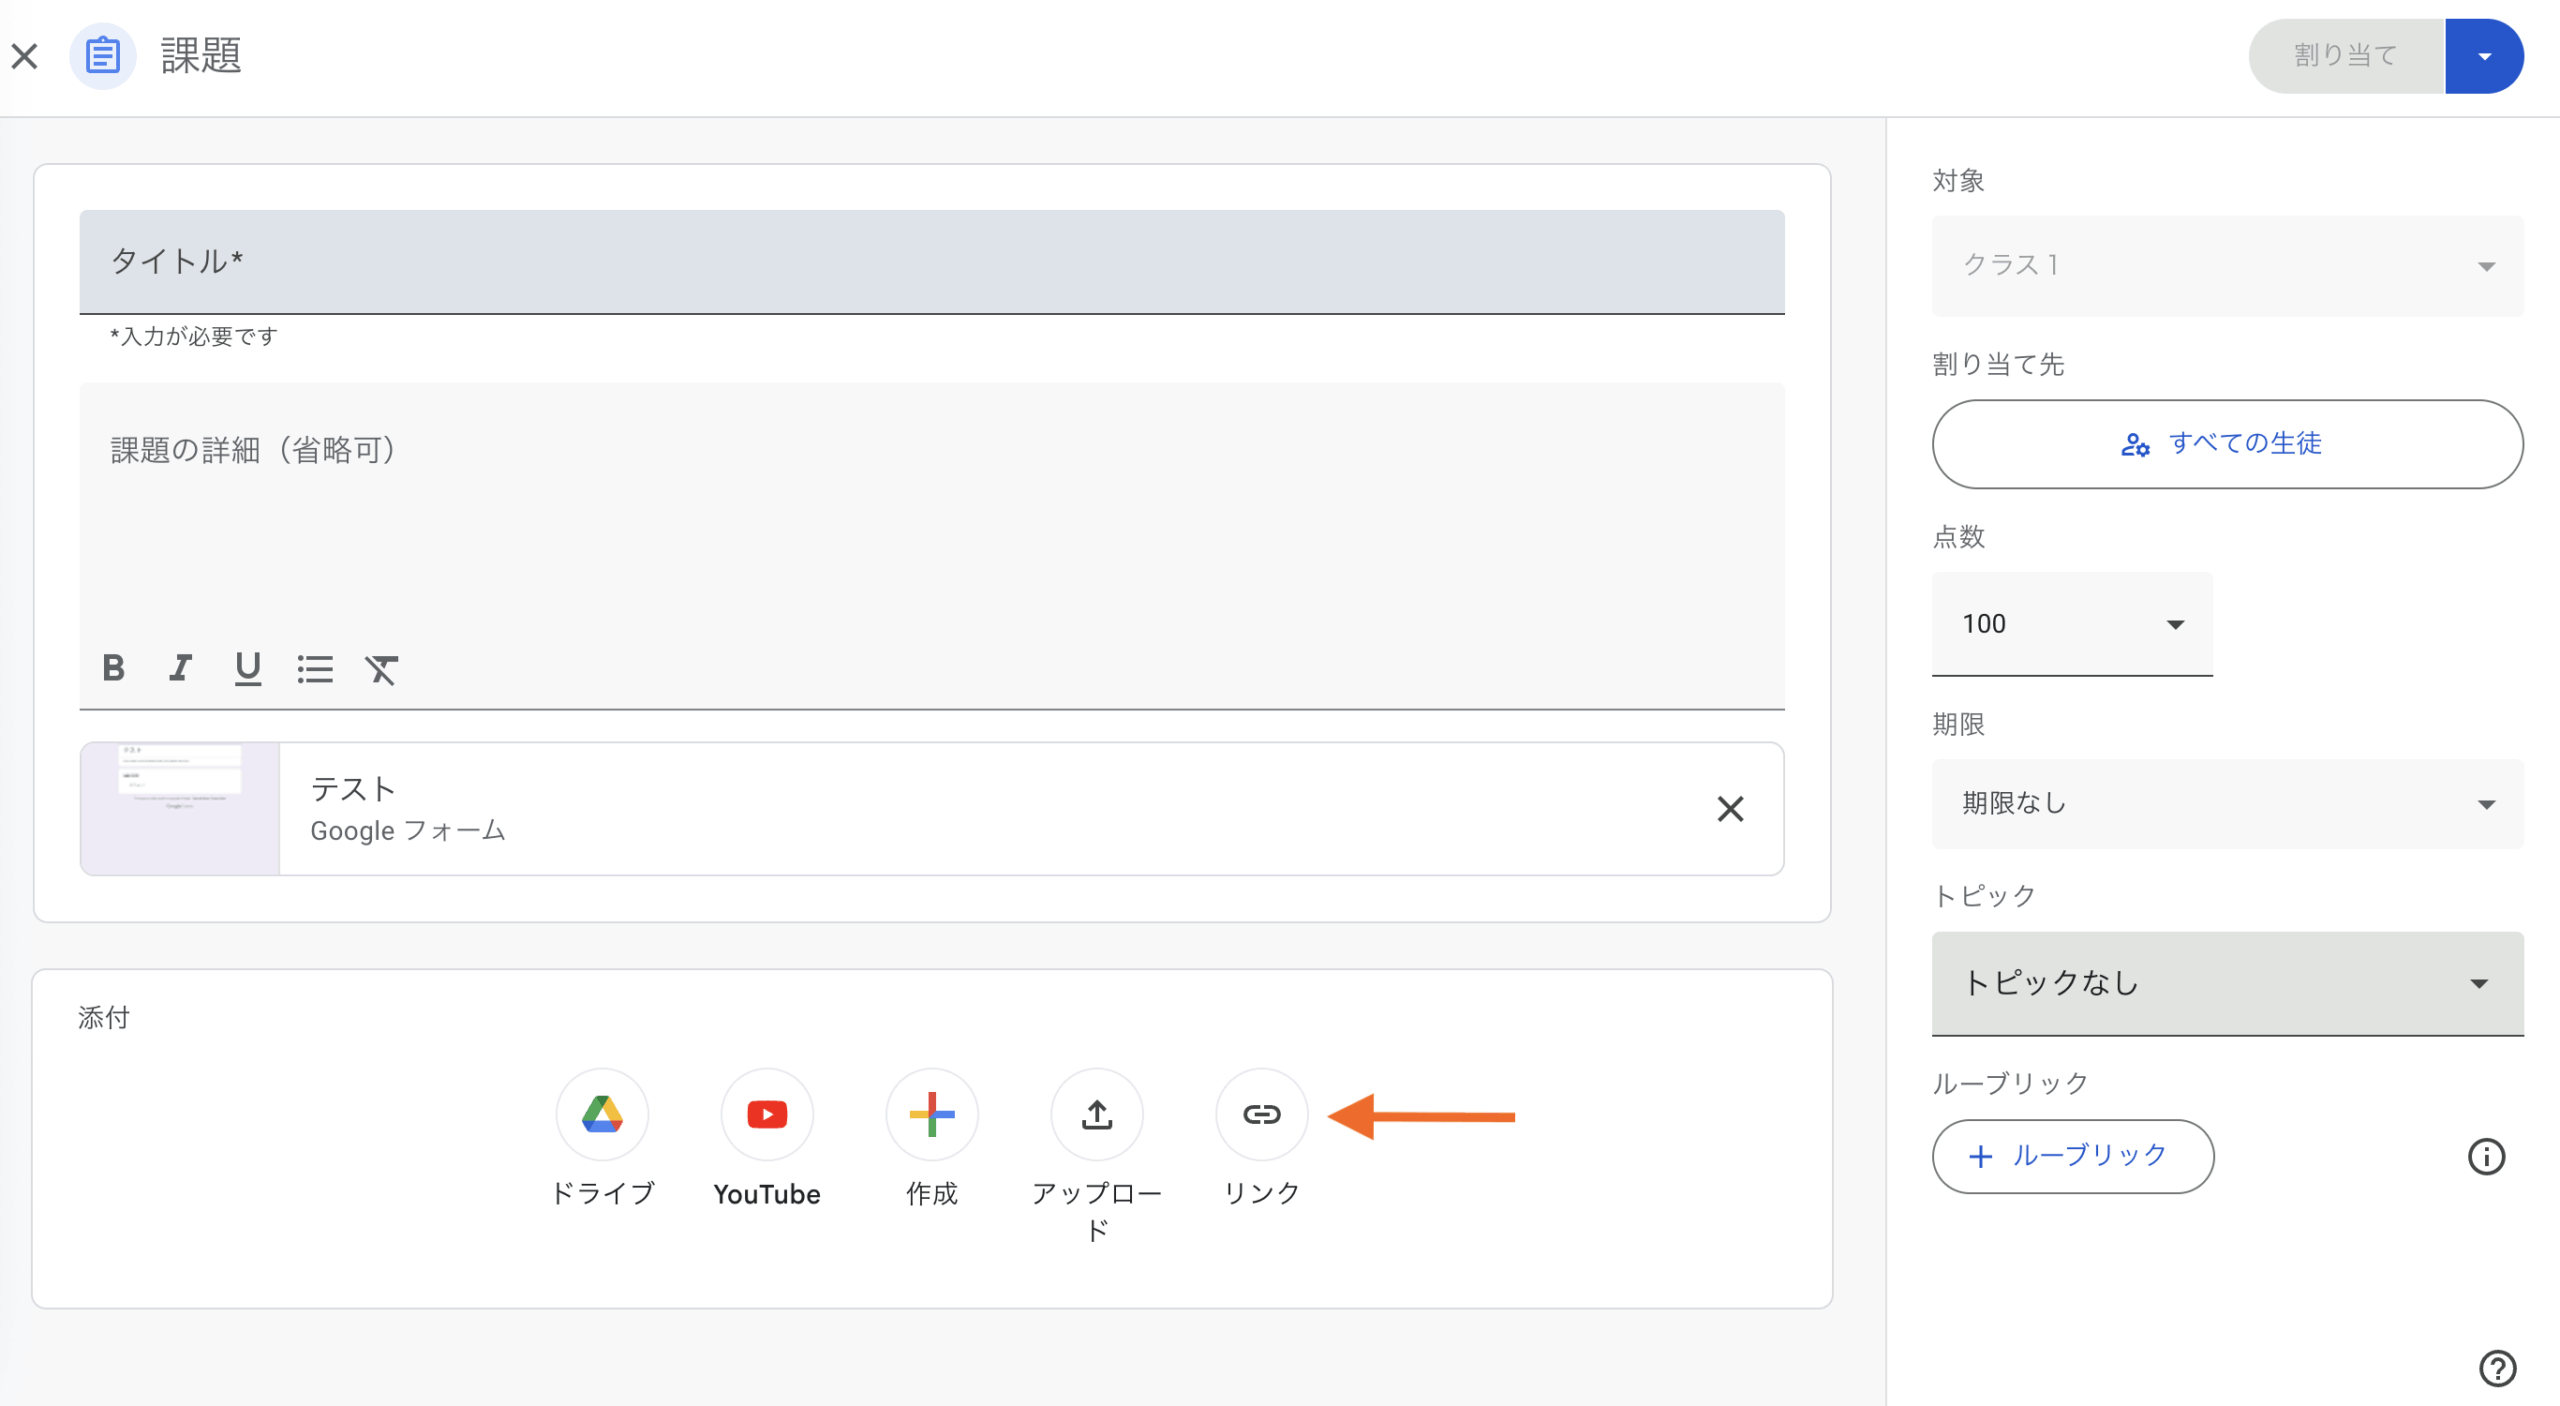Open the 作成 create new file menu

point(932,1114)
